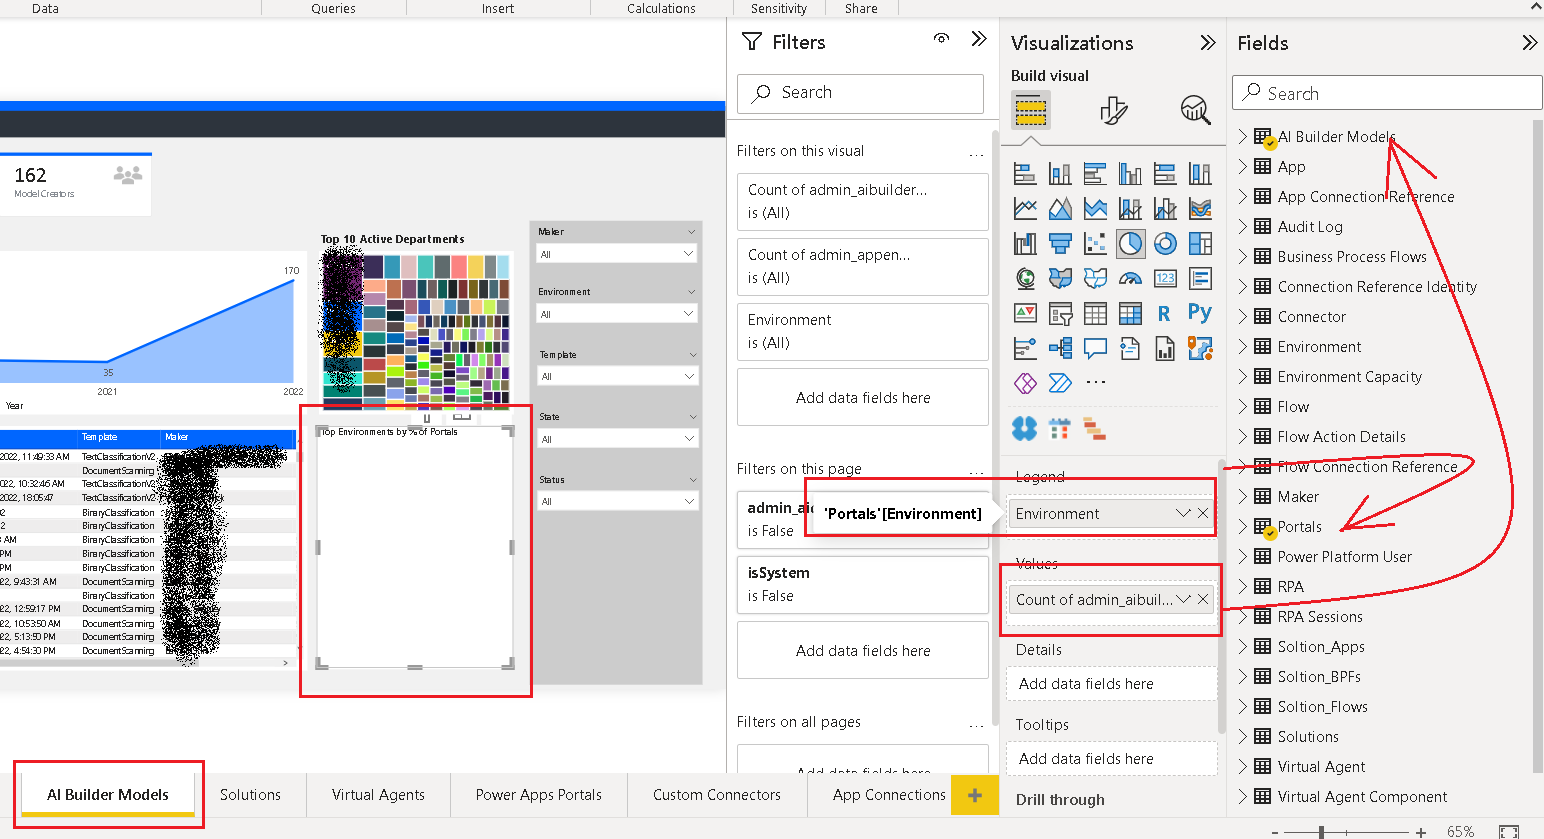
Task: Select the R script visual
Action: (x=1164, y=313)
